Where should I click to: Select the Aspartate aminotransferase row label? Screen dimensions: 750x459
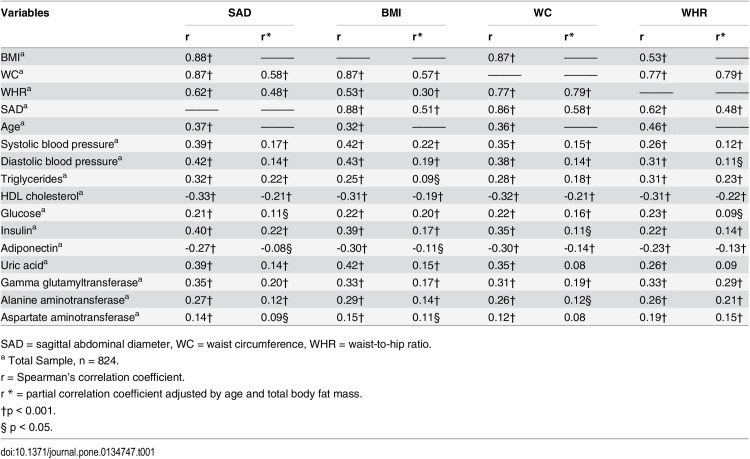(70, 317)
